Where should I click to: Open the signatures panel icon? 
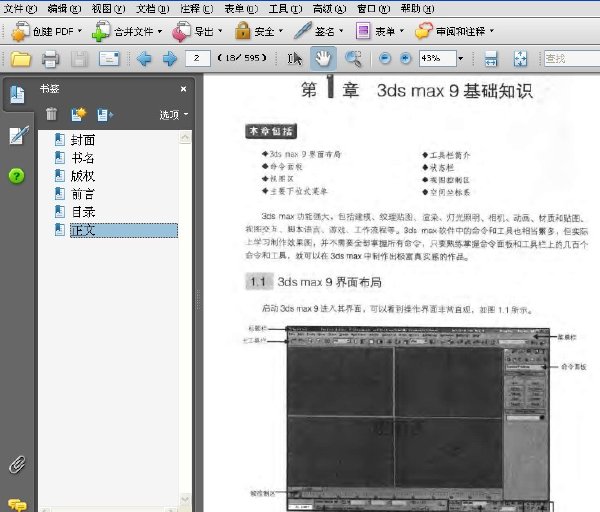[x=19, y=135]
